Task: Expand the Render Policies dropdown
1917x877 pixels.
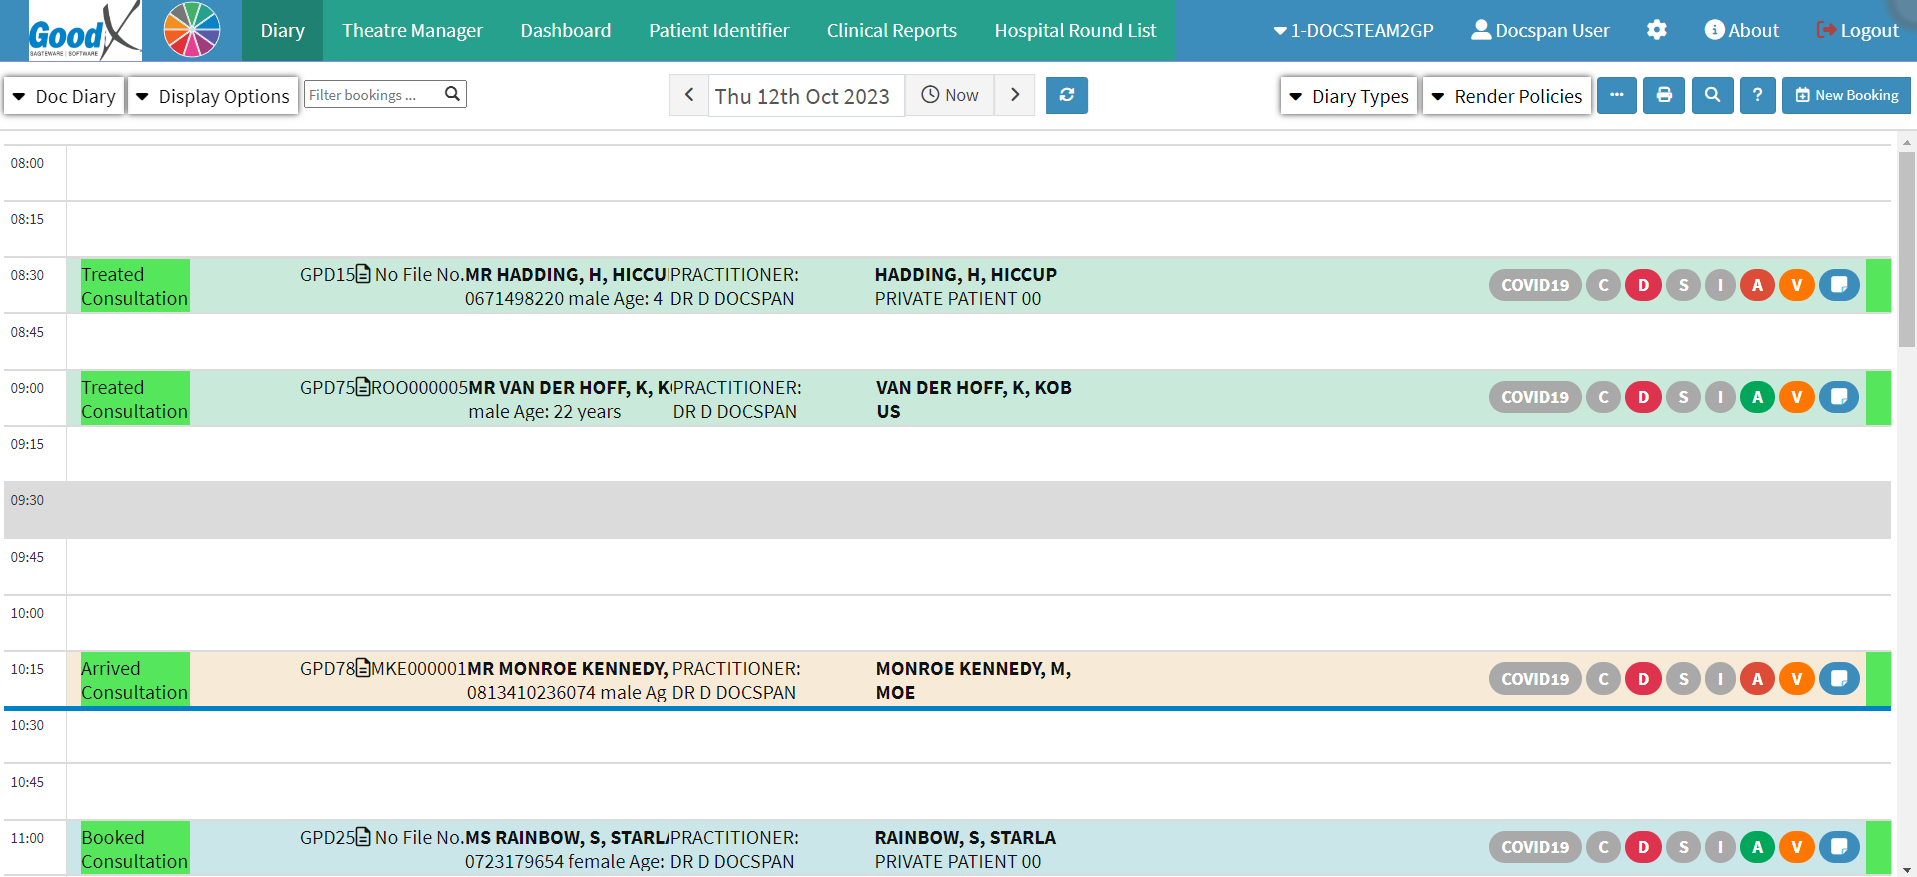Action: pyautogui.click(x=1506, y=96)
